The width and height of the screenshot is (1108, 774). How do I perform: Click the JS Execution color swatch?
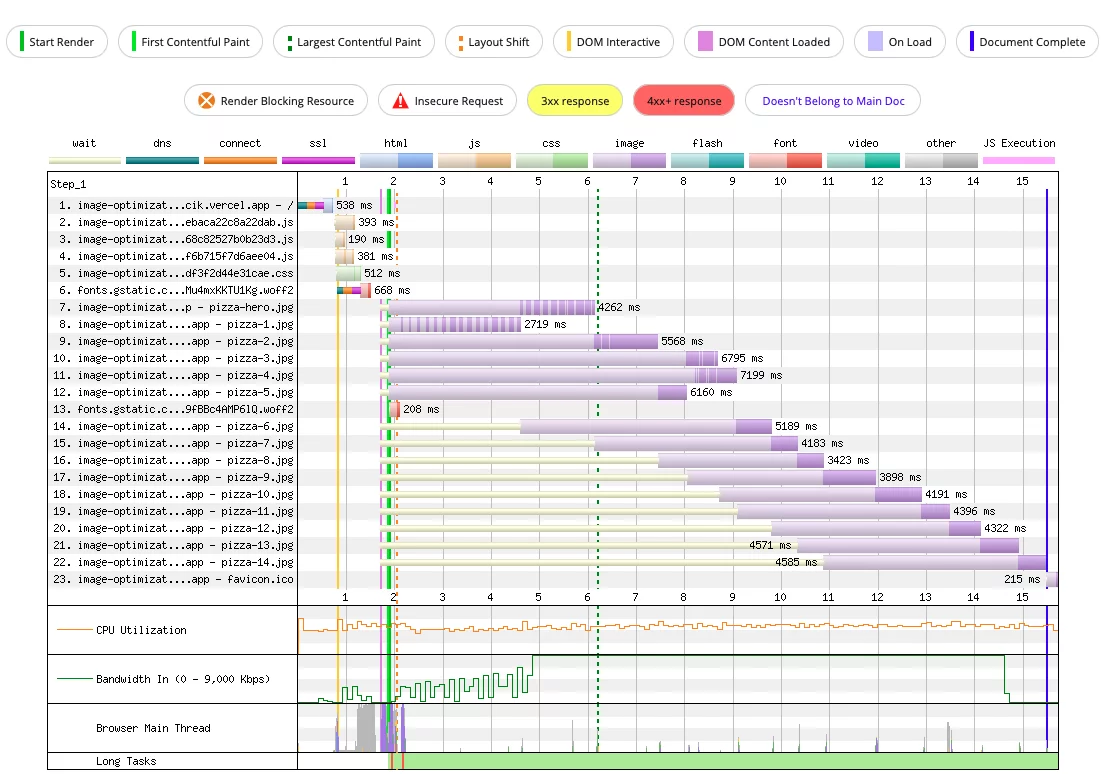pos(1019,160)
